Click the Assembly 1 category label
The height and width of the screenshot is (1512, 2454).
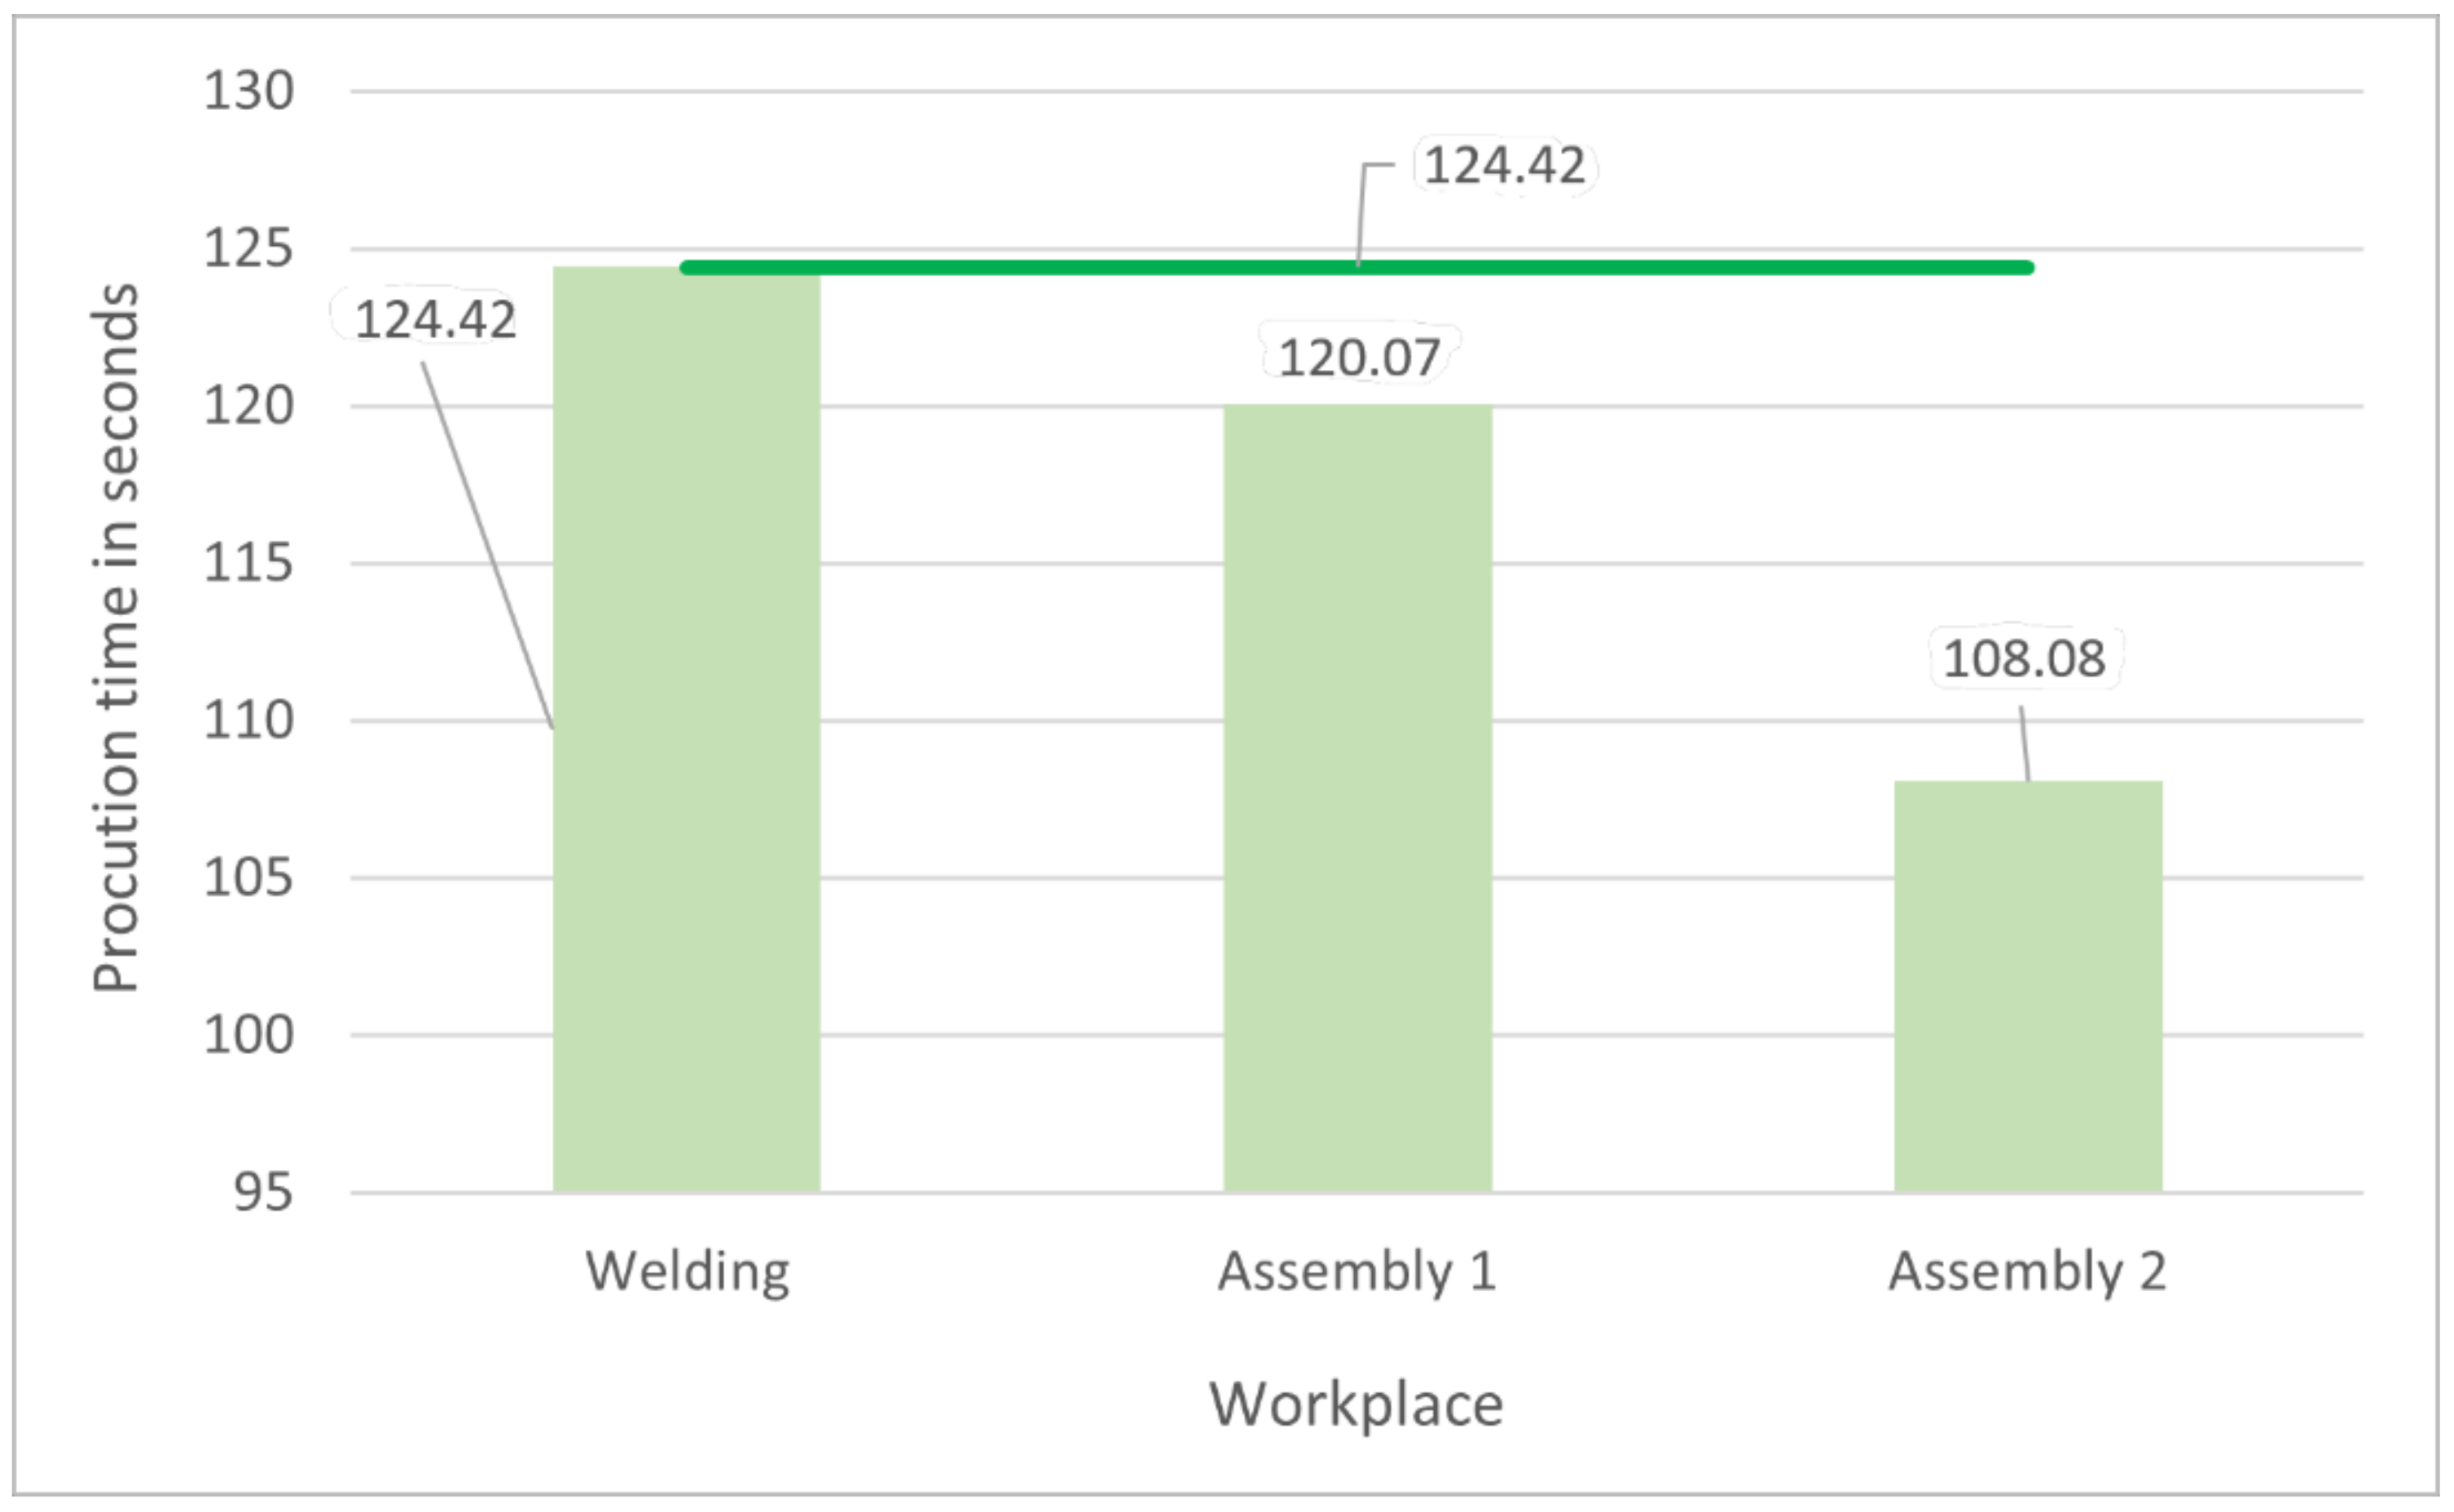pos(1356,1272)
